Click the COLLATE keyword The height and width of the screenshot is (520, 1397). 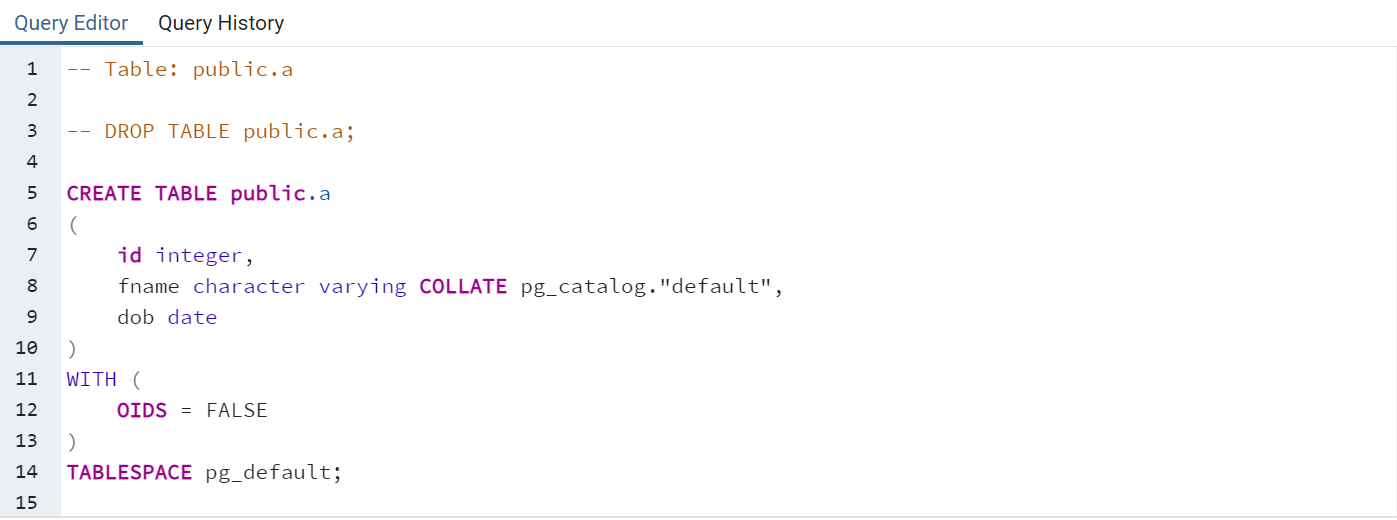click(x=463, y=287)
